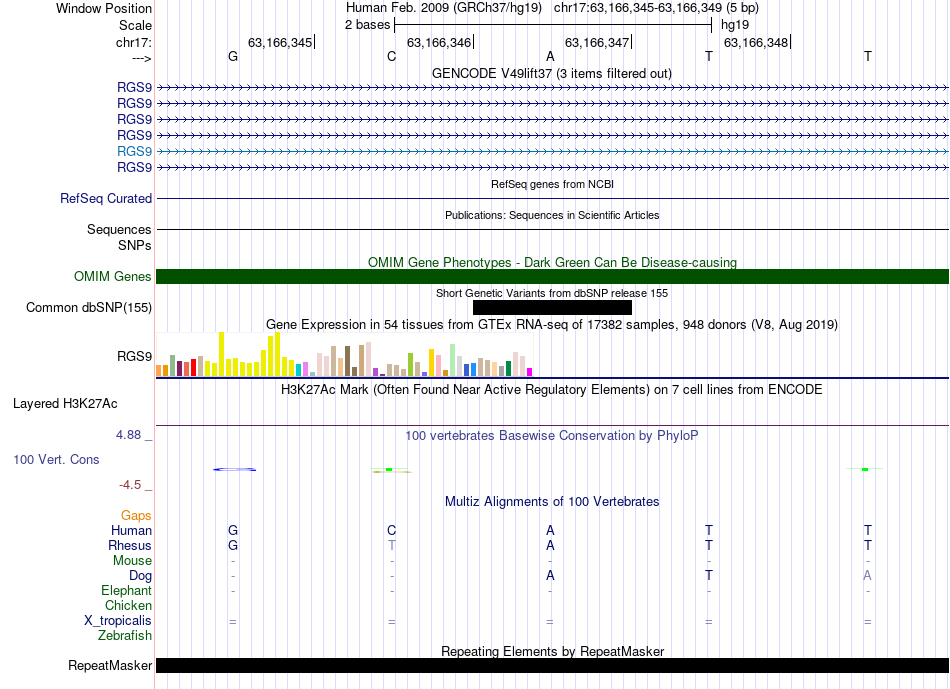Open the Basewise Conservation by PhyloP title

pos(552,436)
